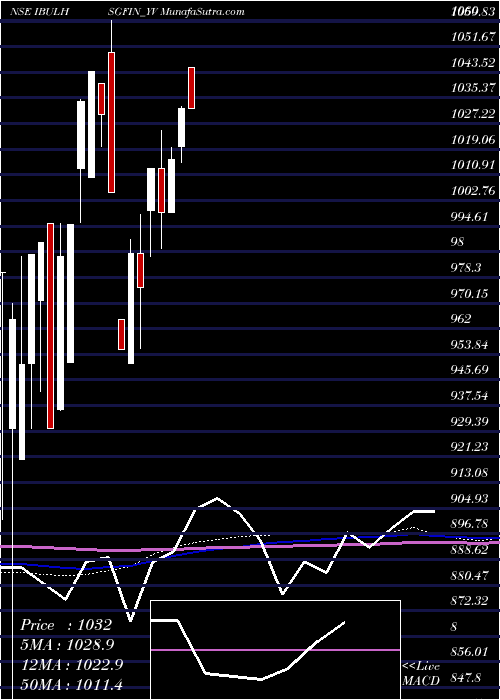Click the 1027.22 price level label
Viewport: 500px width, 700px height.
click(x=473, y=114)
